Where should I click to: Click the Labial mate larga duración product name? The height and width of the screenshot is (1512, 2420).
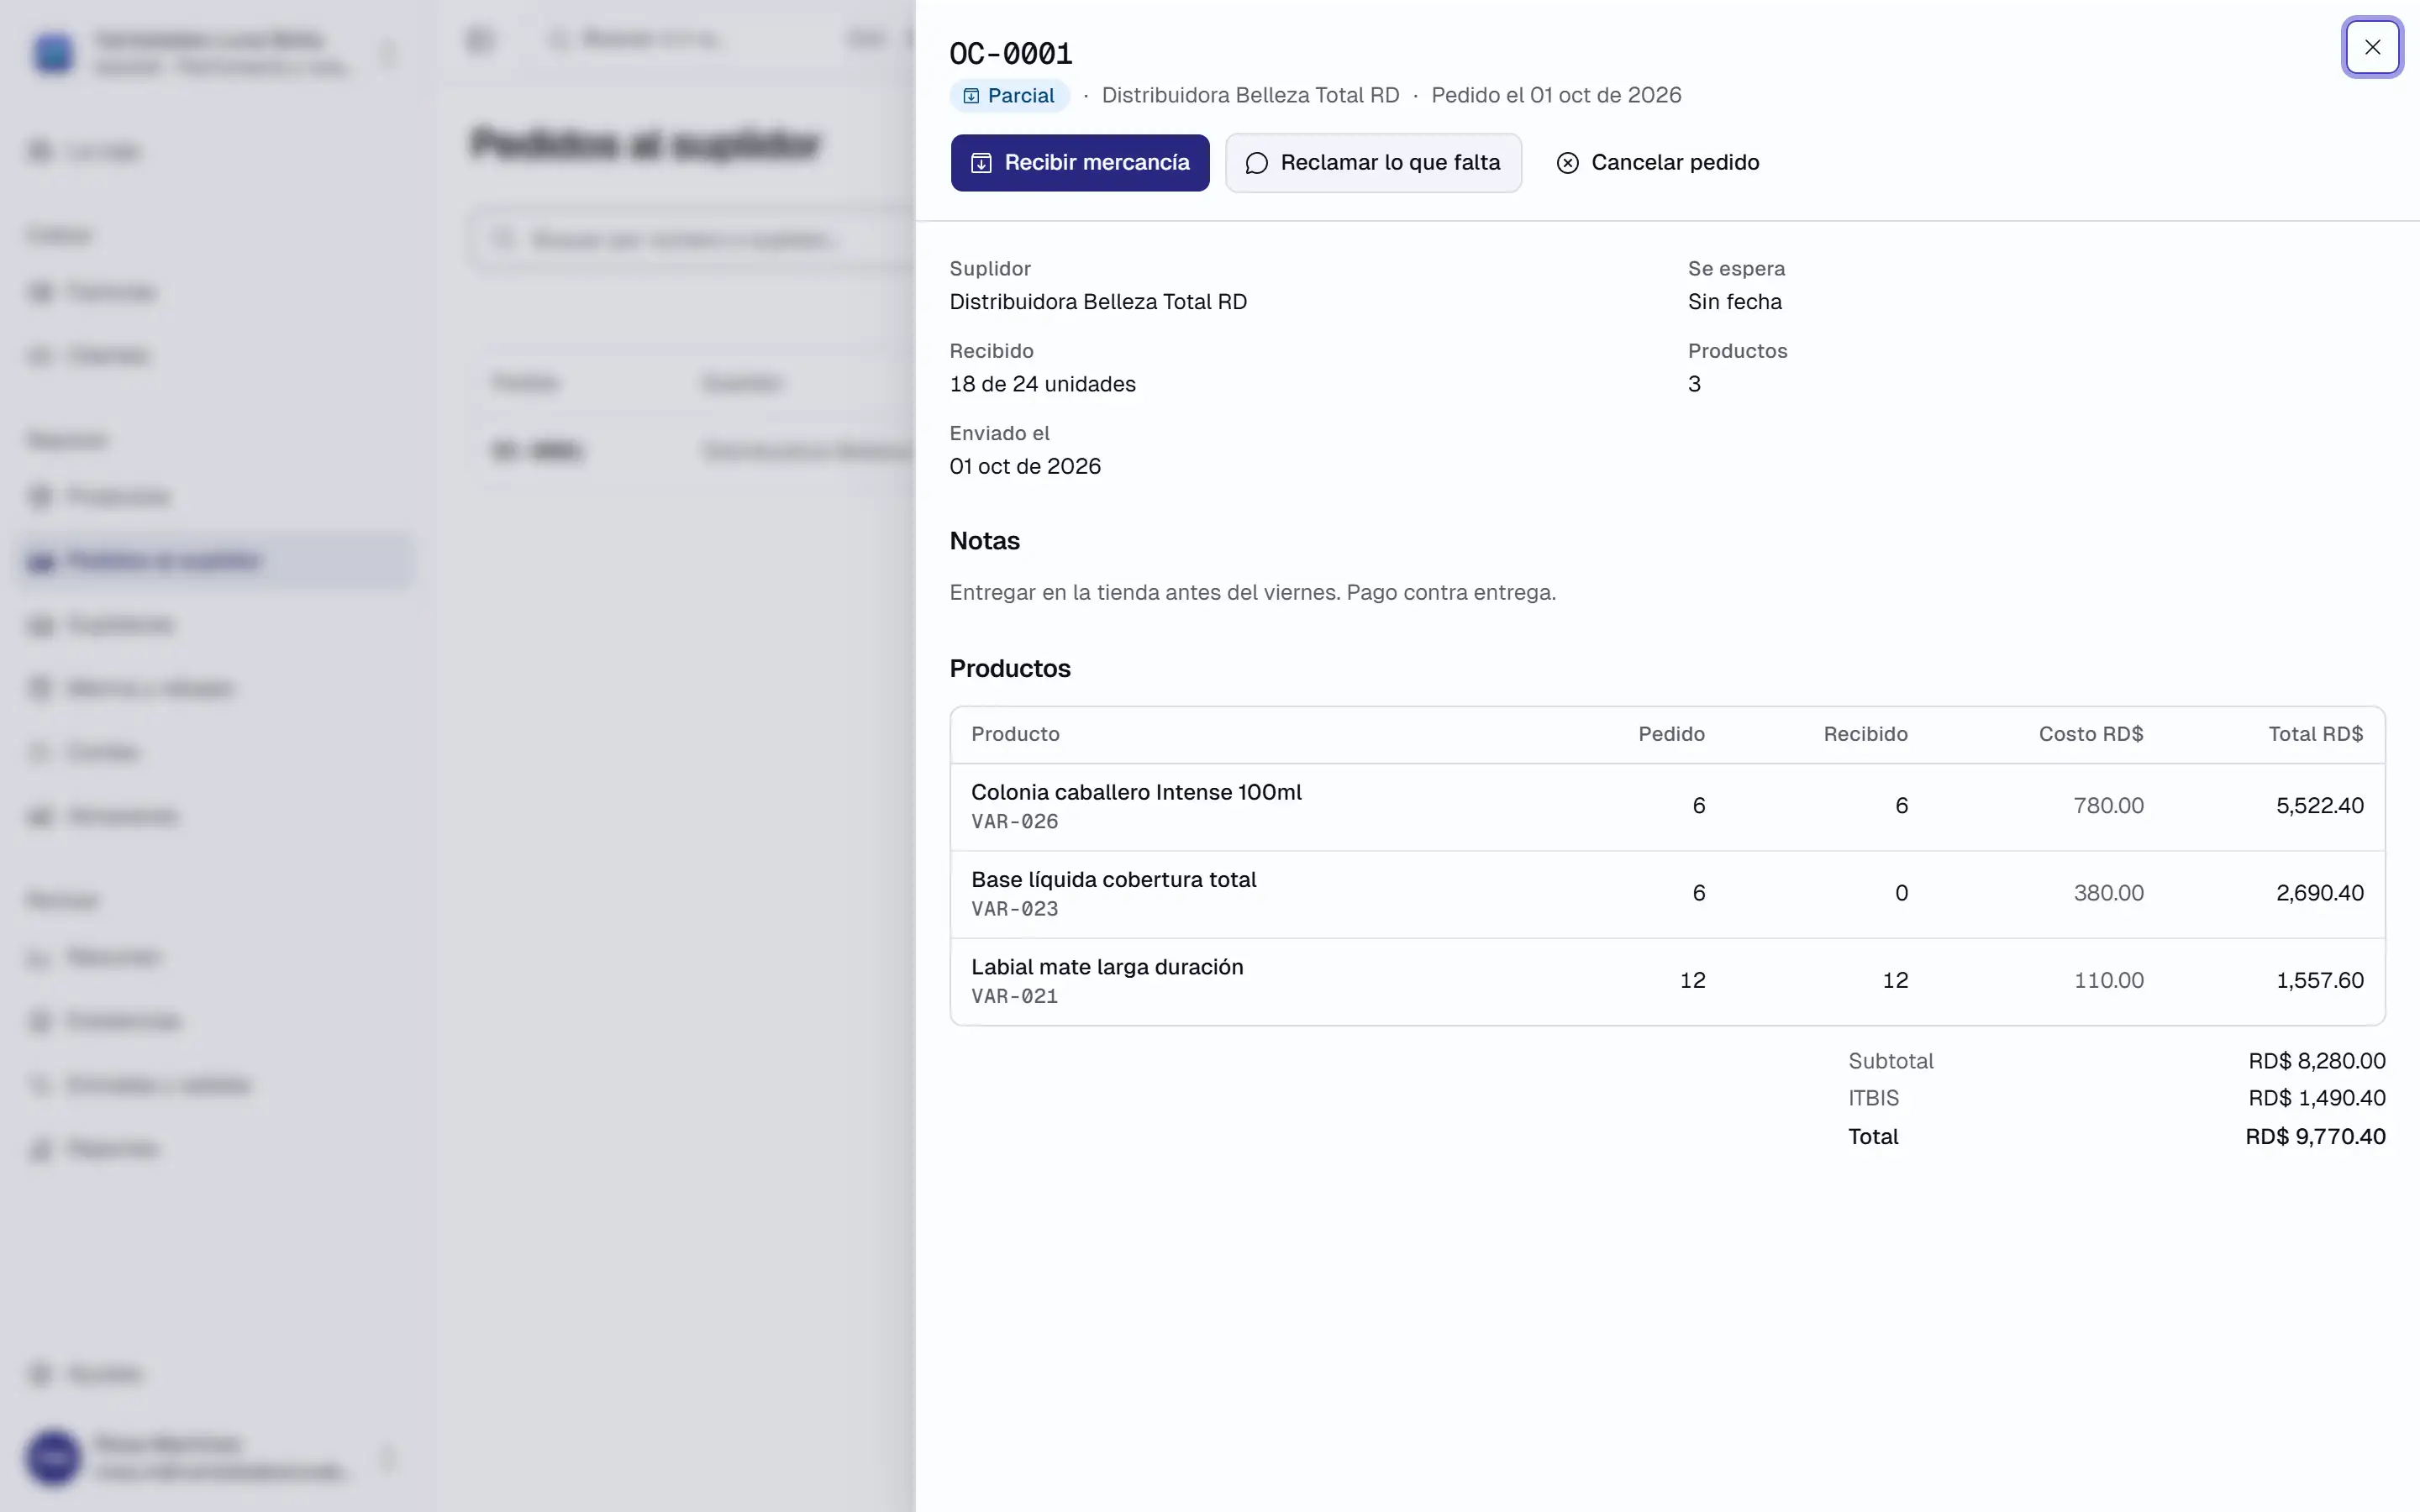coord(1107,967)
